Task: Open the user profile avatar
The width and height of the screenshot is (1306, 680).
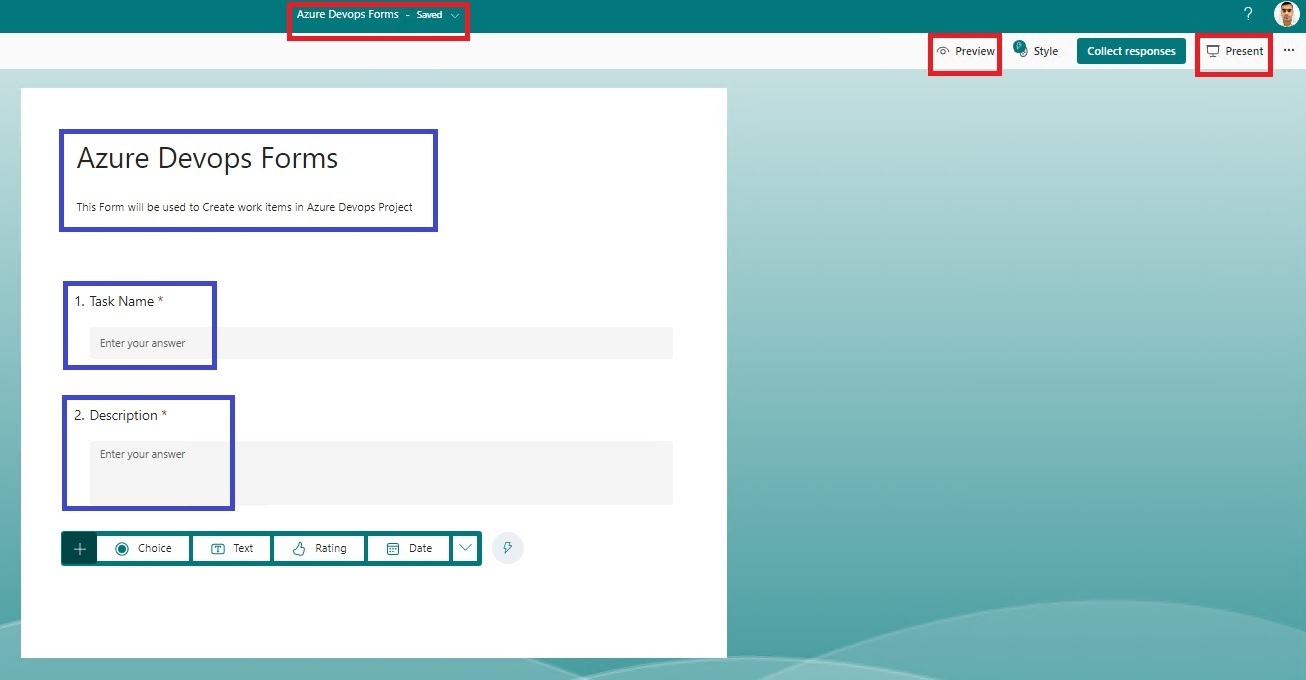Action: [x=1286, y=14]
